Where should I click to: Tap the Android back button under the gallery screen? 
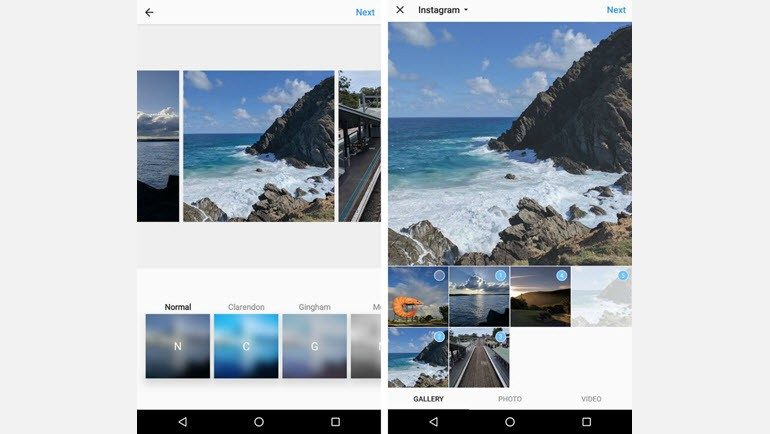point(434,422)
